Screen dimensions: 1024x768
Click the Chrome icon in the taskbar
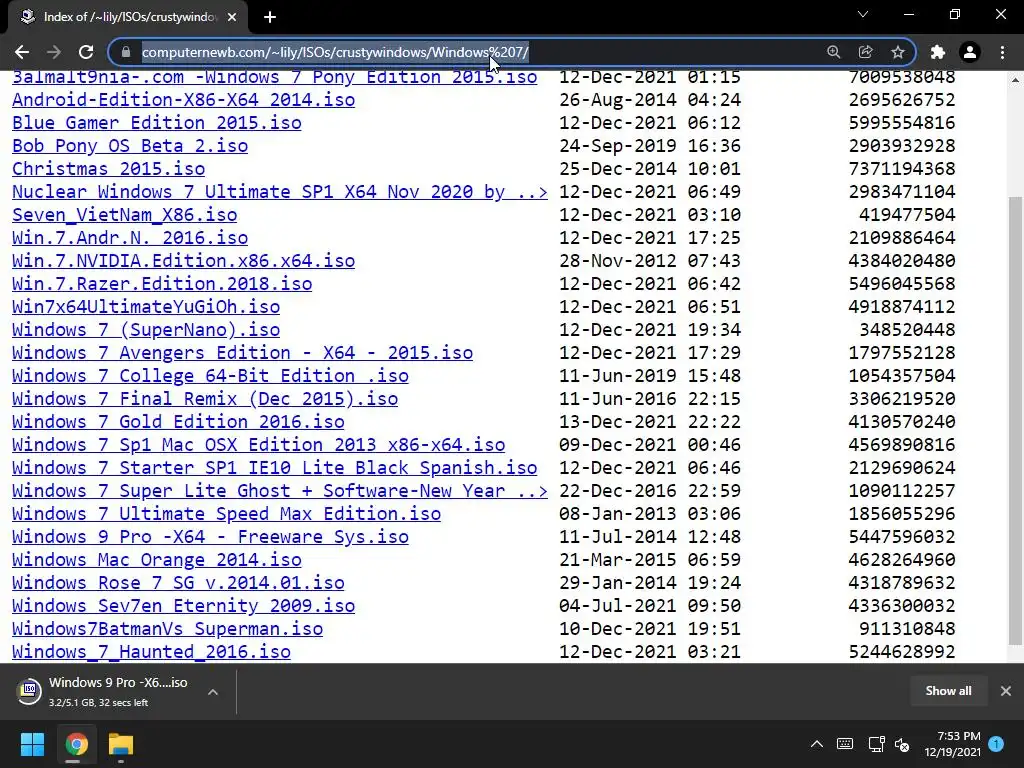click(x=76, y=744)
